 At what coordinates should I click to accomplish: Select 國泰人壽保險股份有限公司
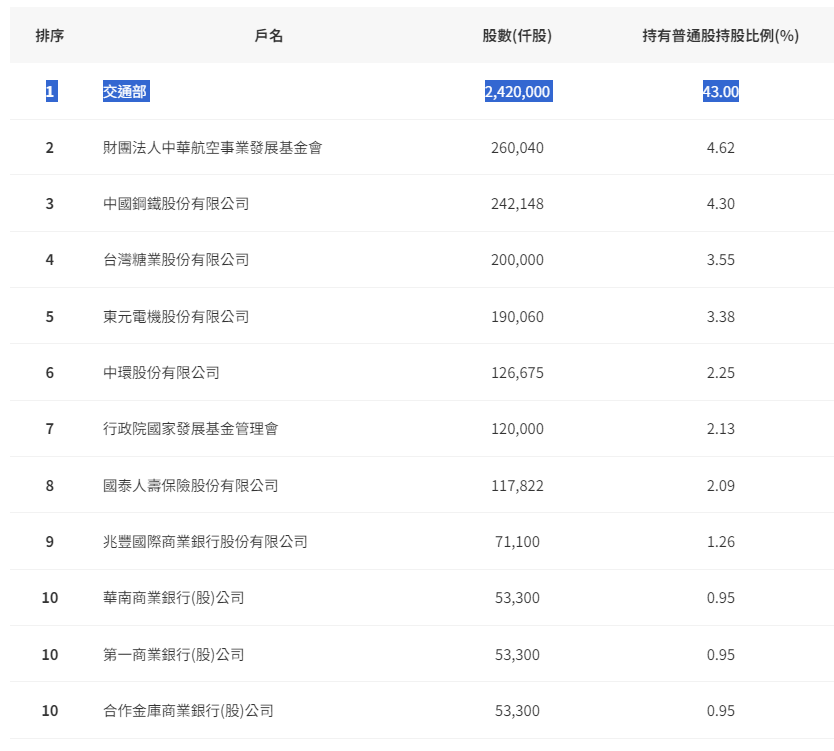[190, 486]
